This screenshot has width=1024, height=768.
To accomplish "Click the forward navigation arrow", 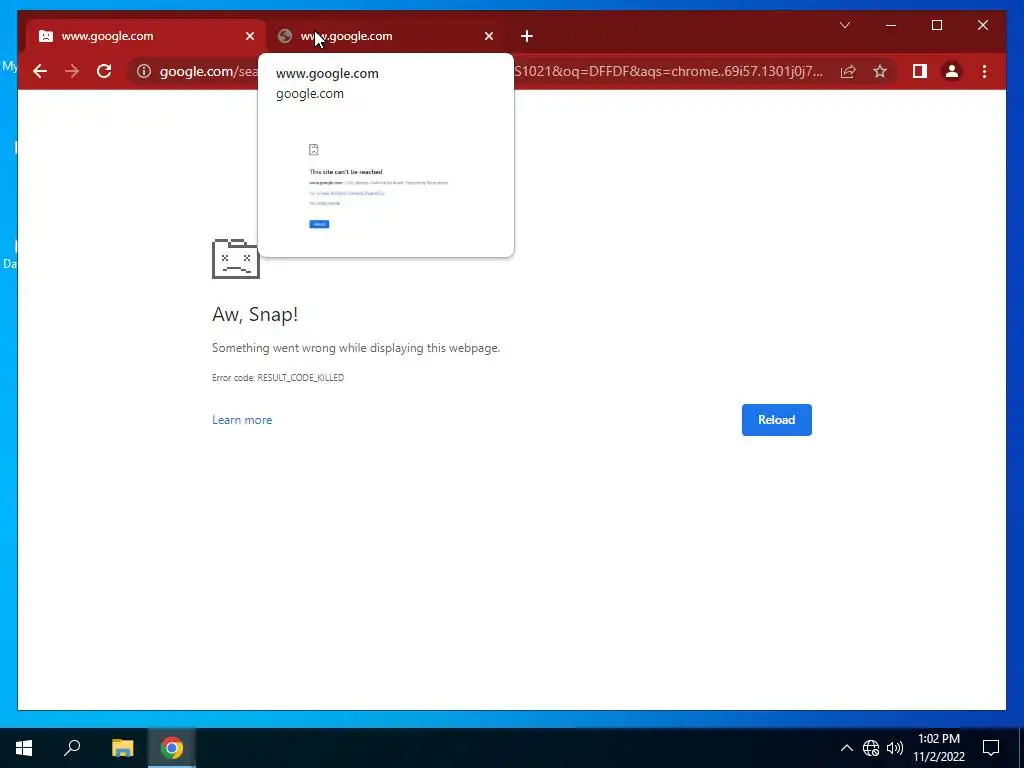I will coord(72,71).
